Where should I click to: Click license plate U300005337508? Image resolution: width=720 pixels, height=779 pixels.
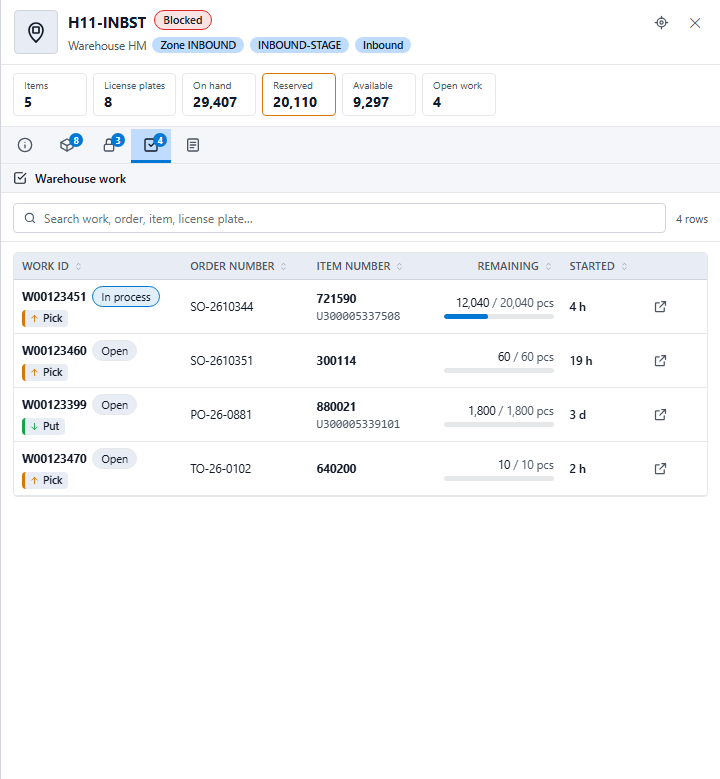(358, 316)
